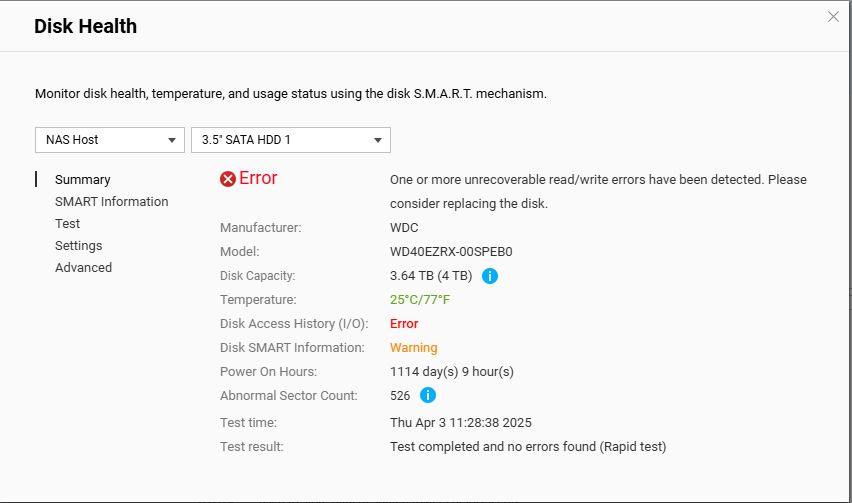Go to the Settings tab

(x=78, y=246)
